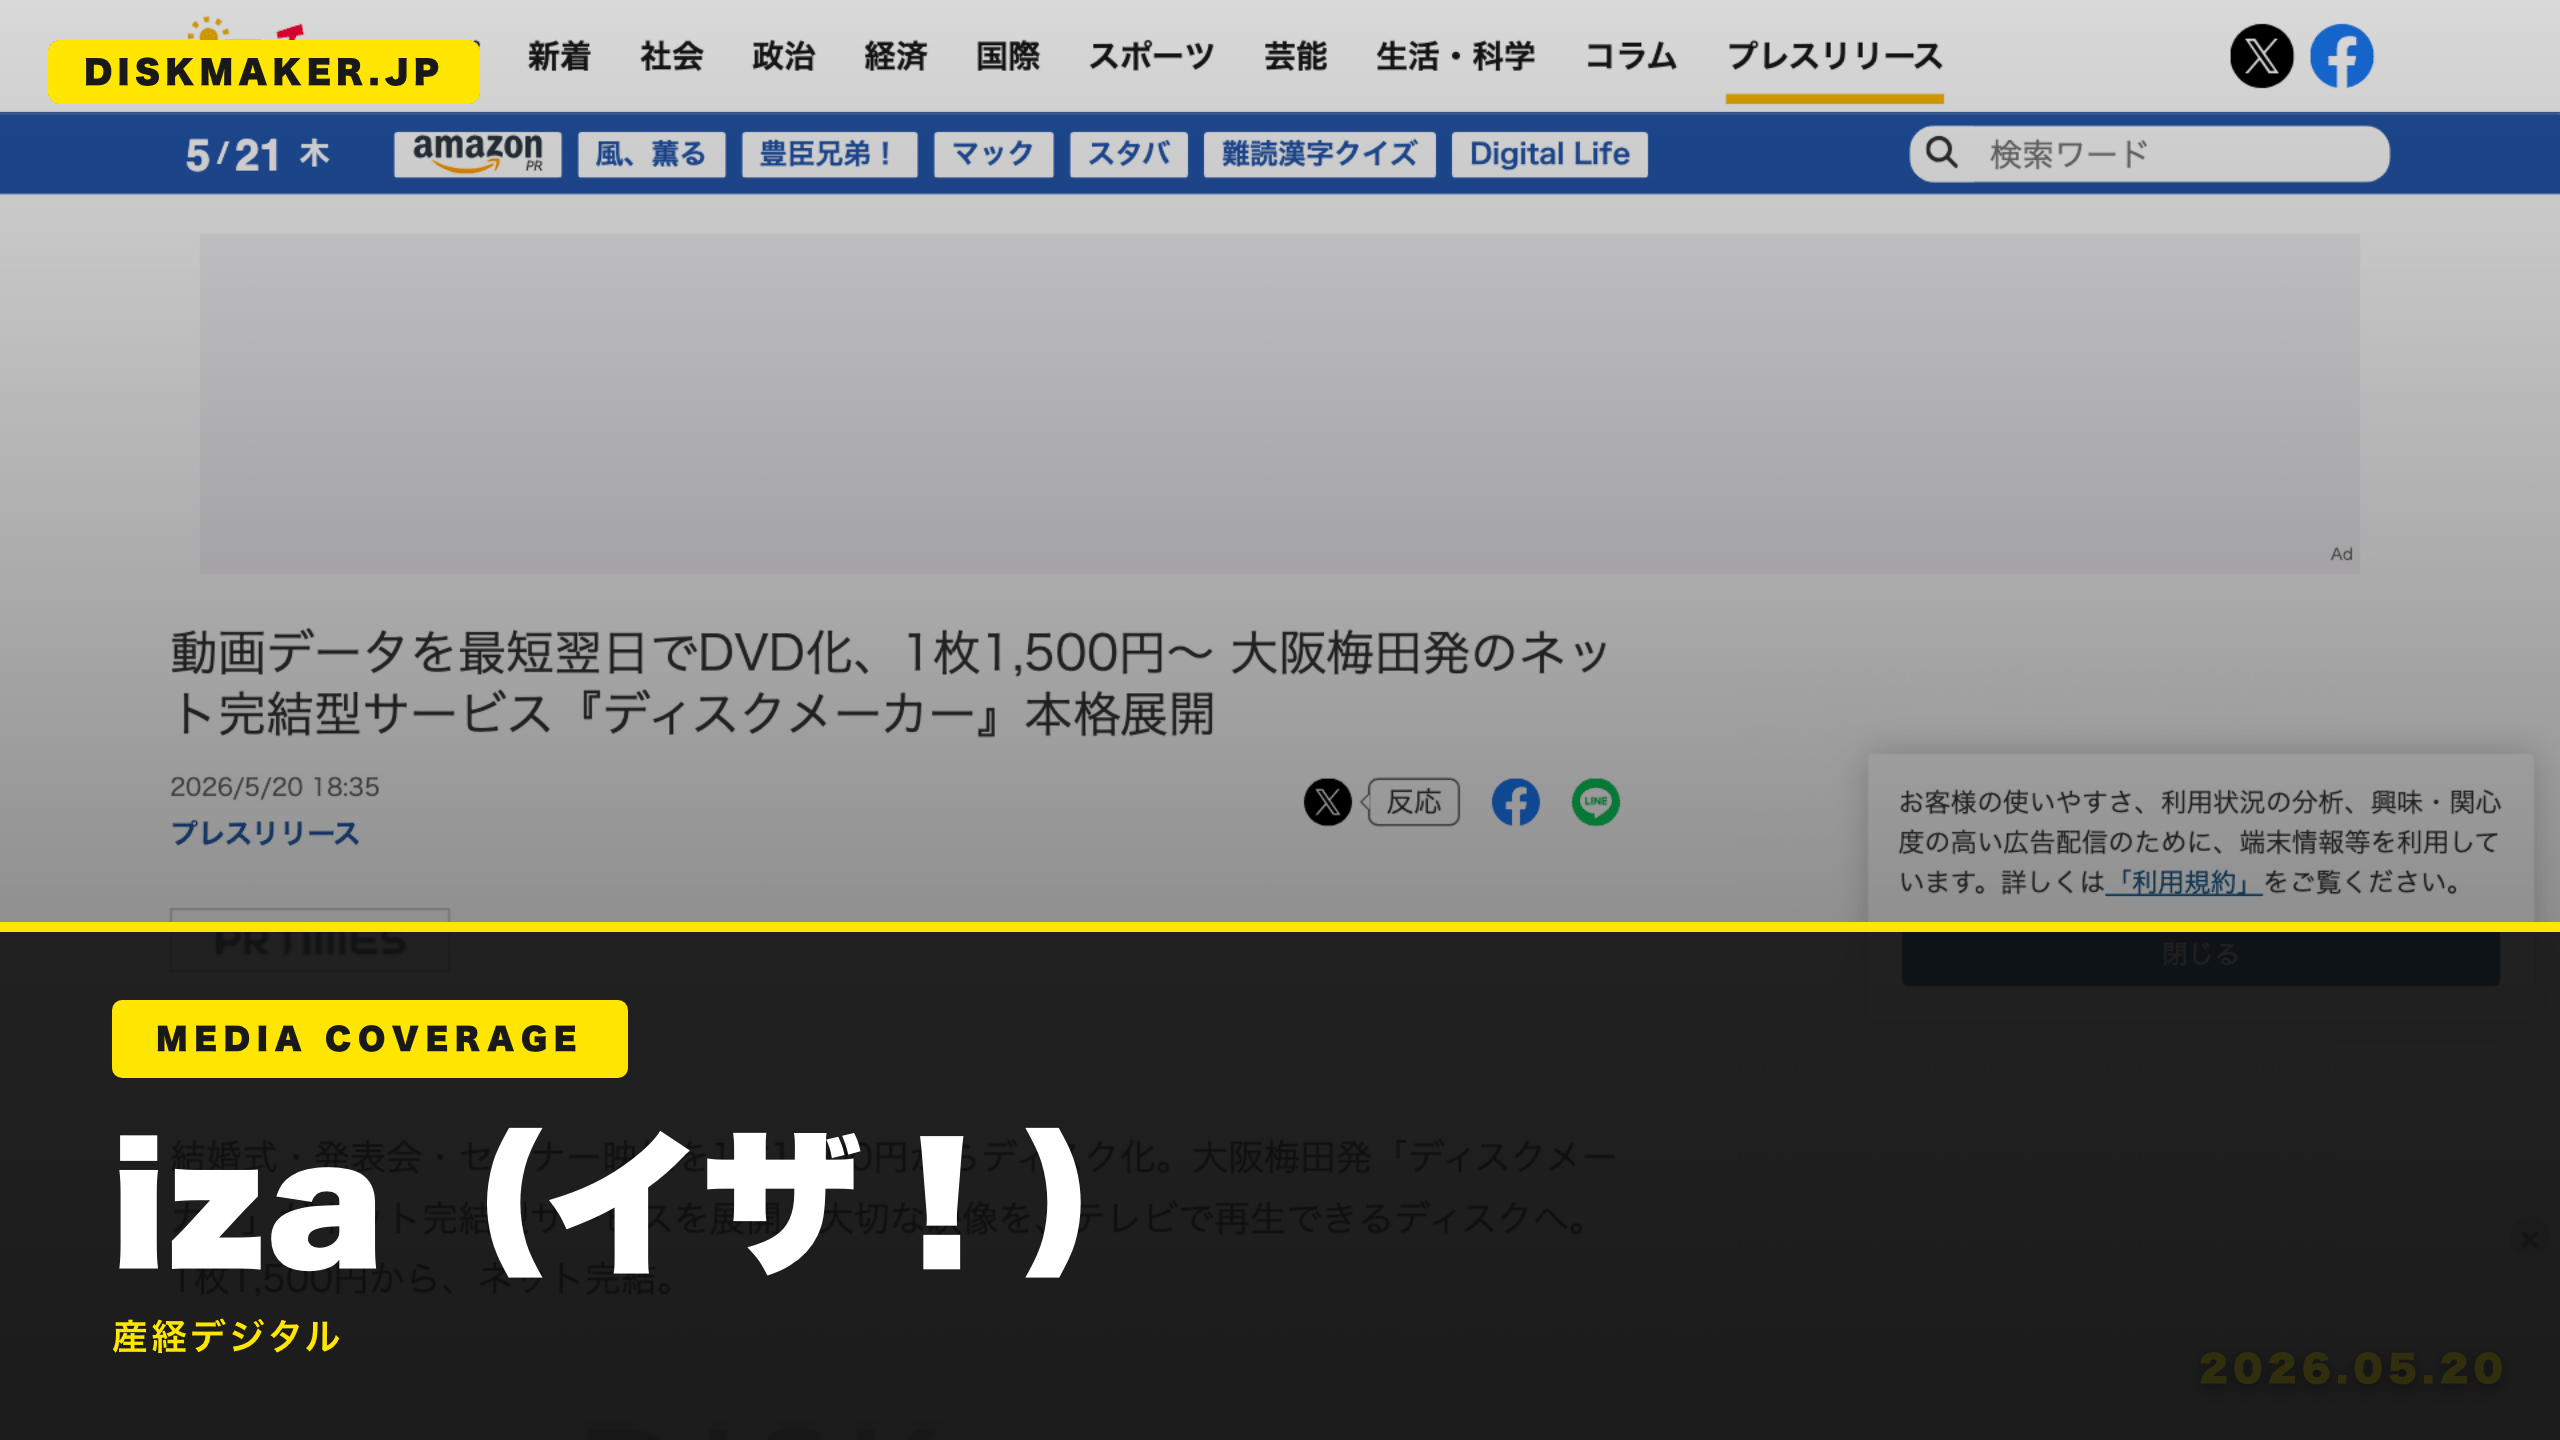Open the 経済 section

896,56
